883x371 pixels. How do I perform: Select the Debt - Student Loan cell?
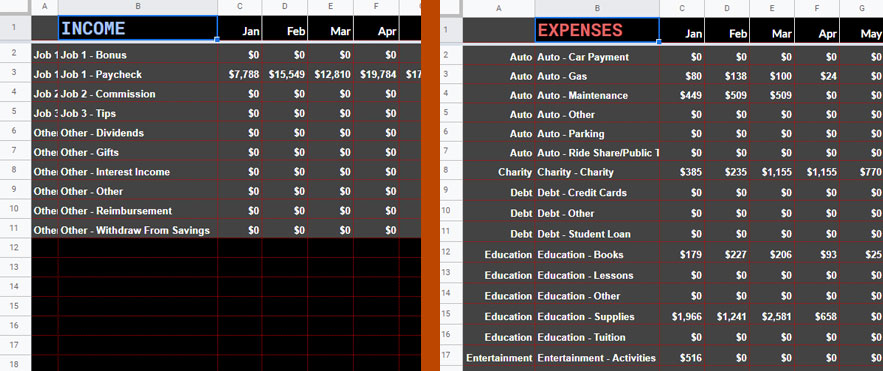pos(597,234)
